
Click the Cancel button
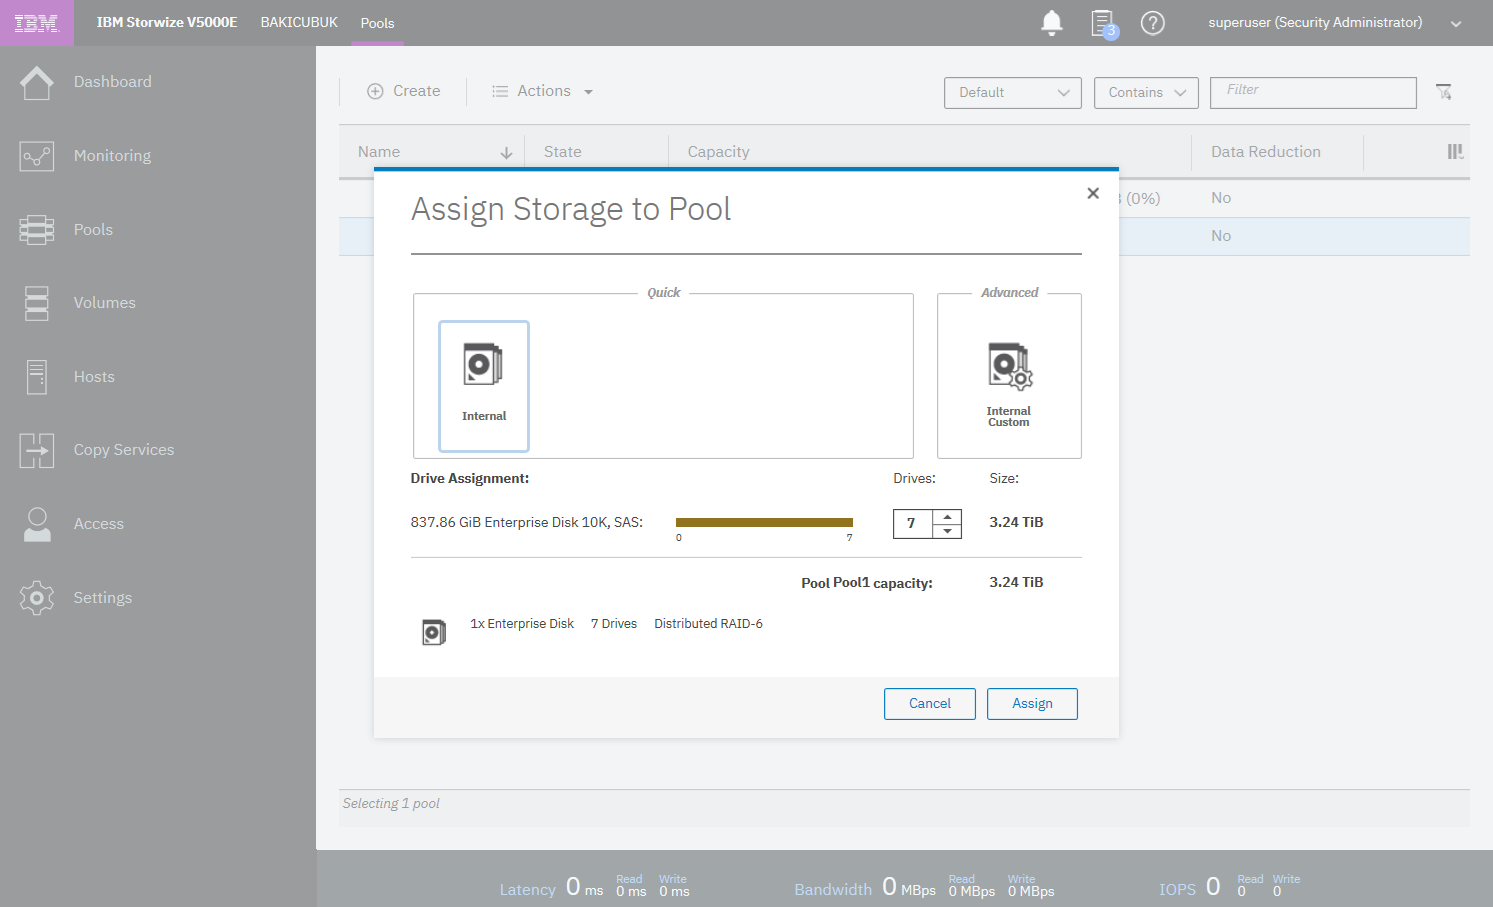(x=929, y=704)
